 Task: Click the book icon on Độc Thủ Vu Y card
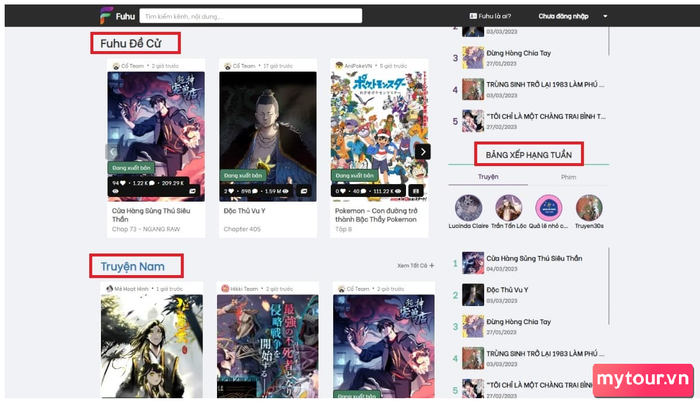(304, 191)
